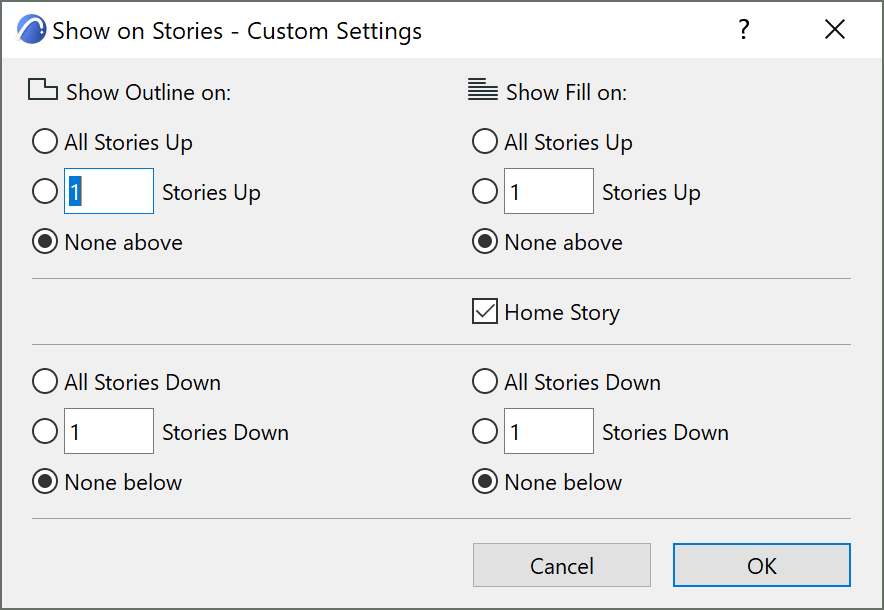This screenshot has width=884, height=610.
Task: Select outline All Stories Up radio button
Action: pos(45,142)
